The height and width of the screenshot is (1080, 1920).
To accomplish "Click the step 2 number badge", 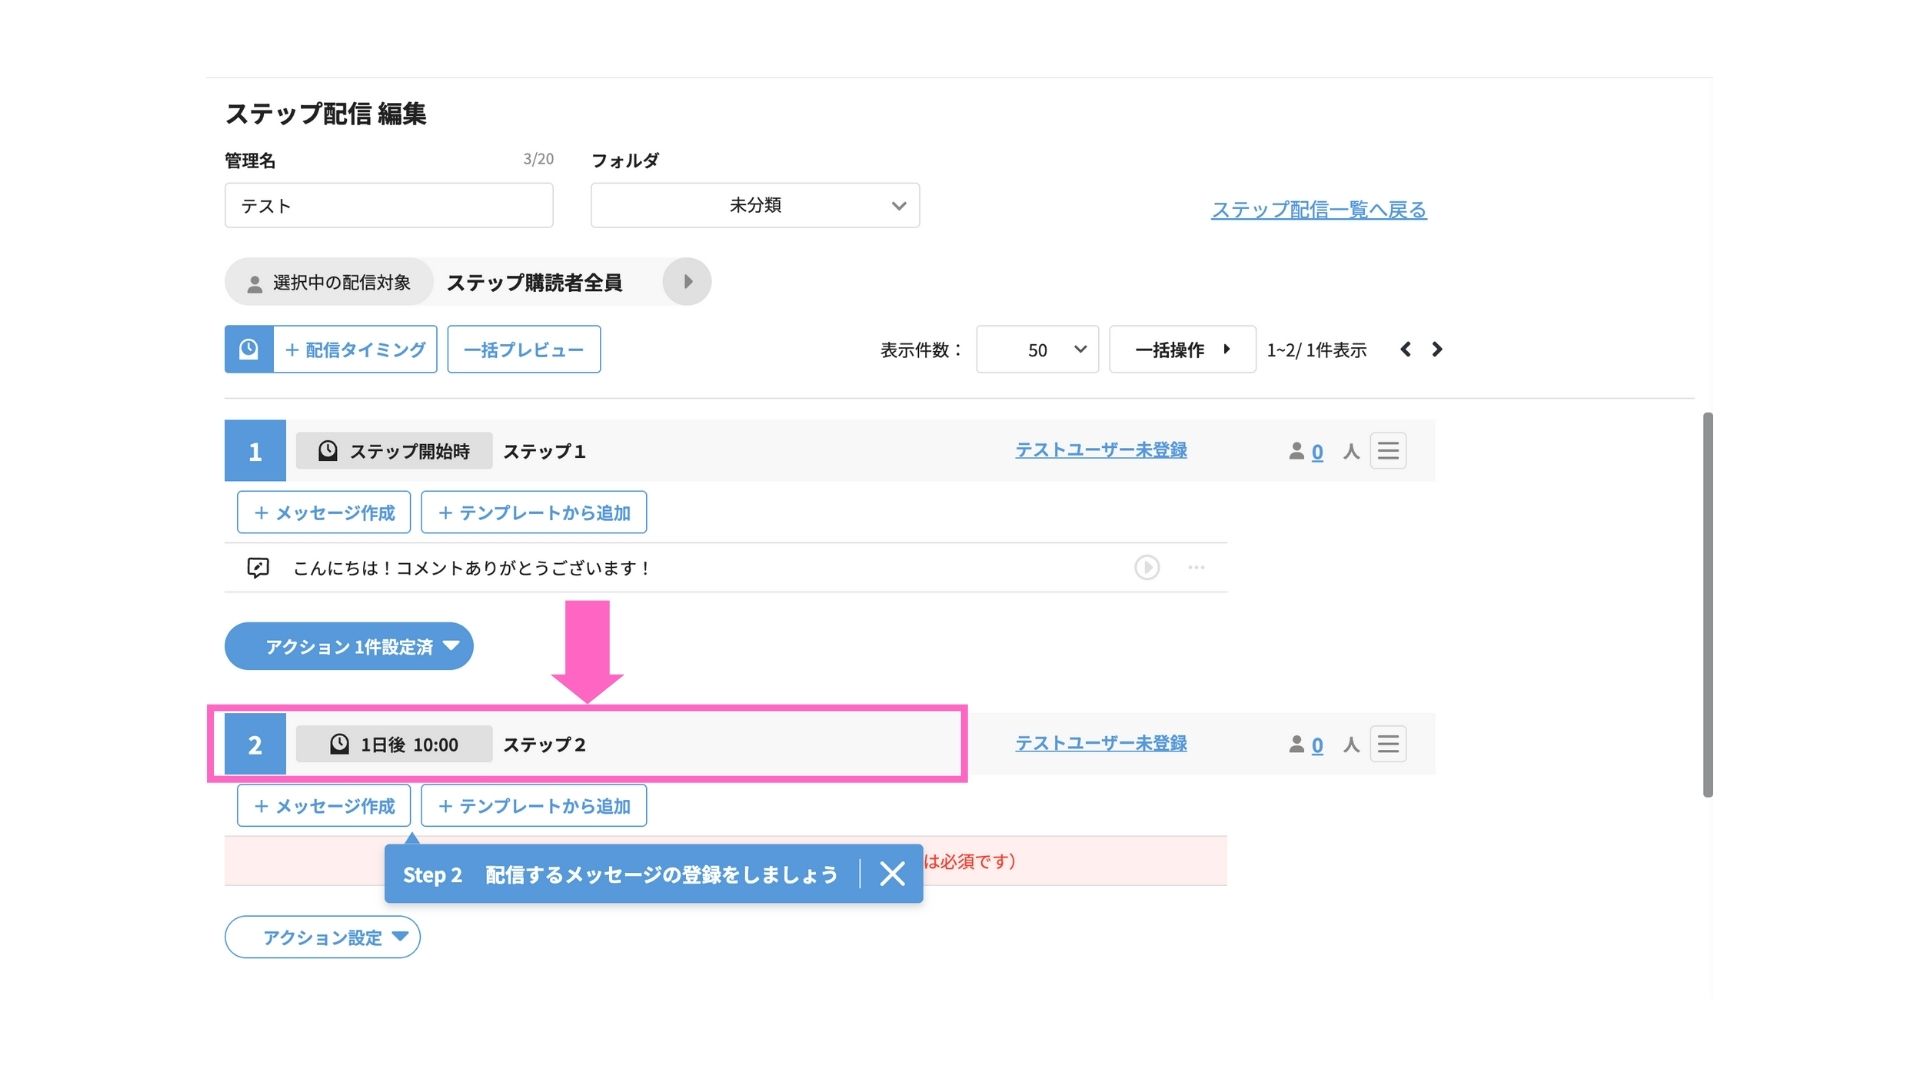I will pyautogui.click(x=255, y=744).
